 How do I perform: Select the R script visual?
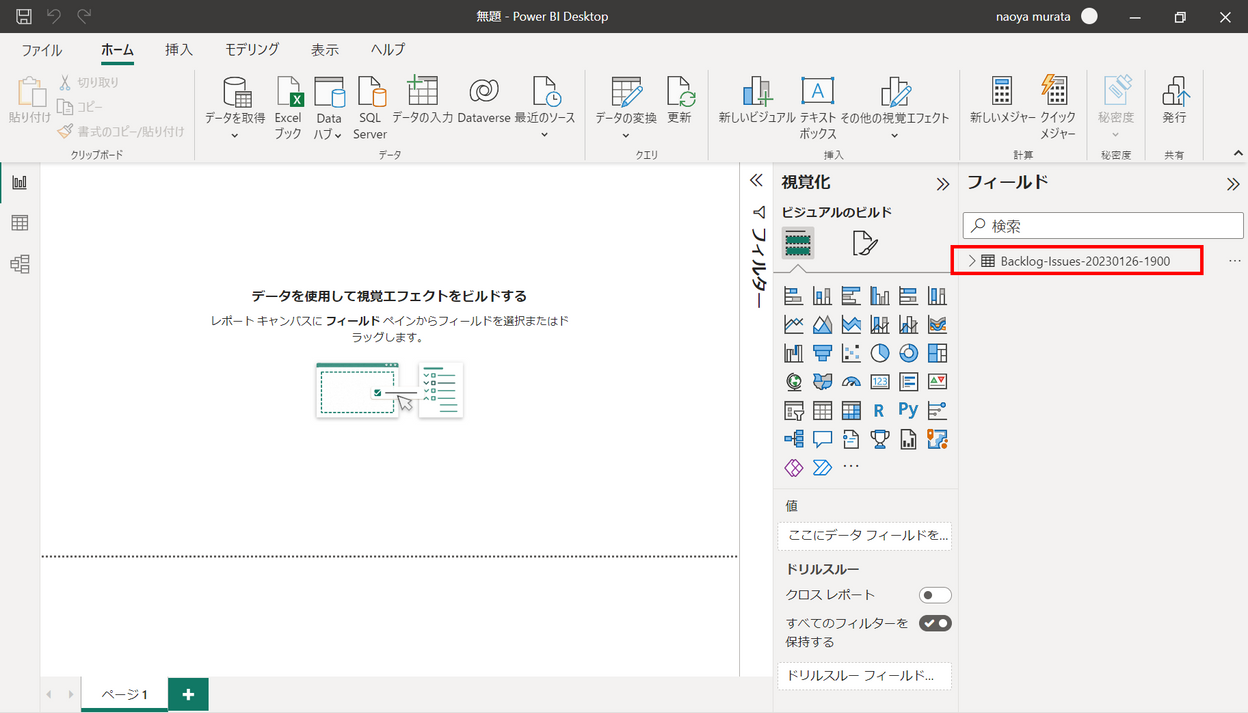point(880,410)
